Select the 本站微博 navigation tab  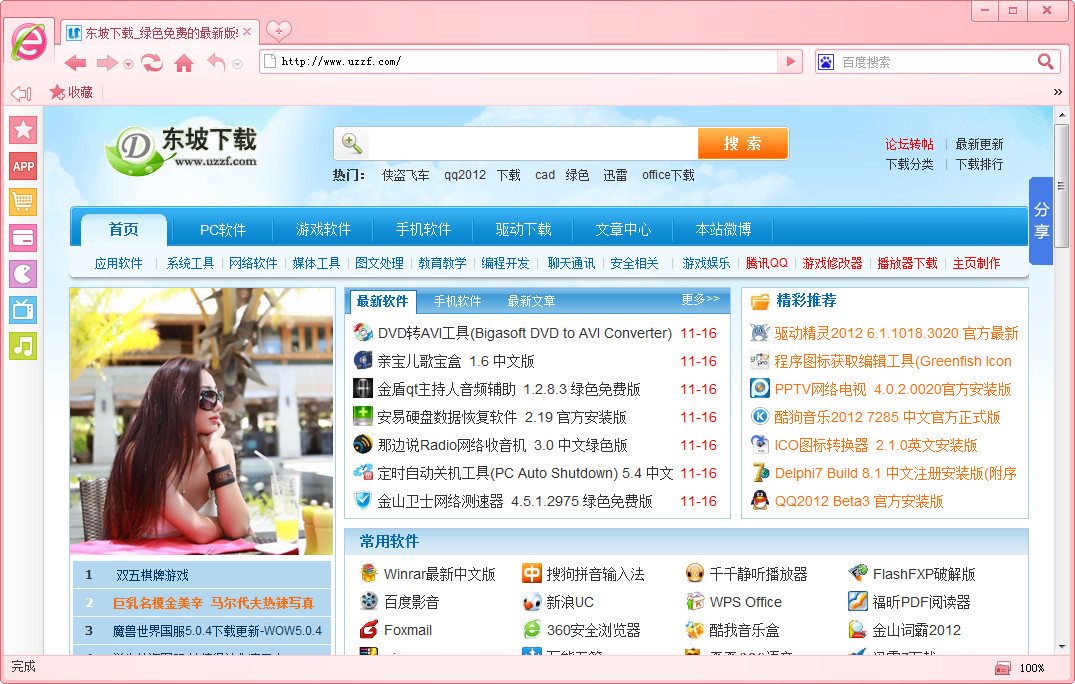click(x=723, y=230)
